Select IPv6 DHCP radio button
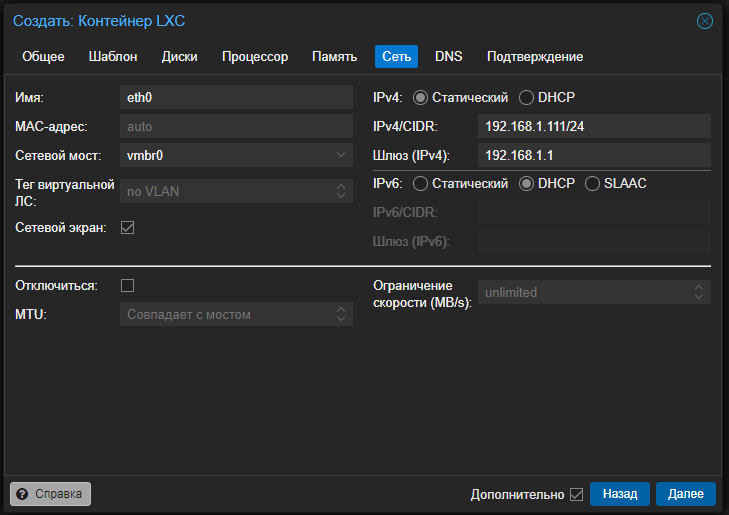Viewport: 729px width, 515px height. [526, 184]
